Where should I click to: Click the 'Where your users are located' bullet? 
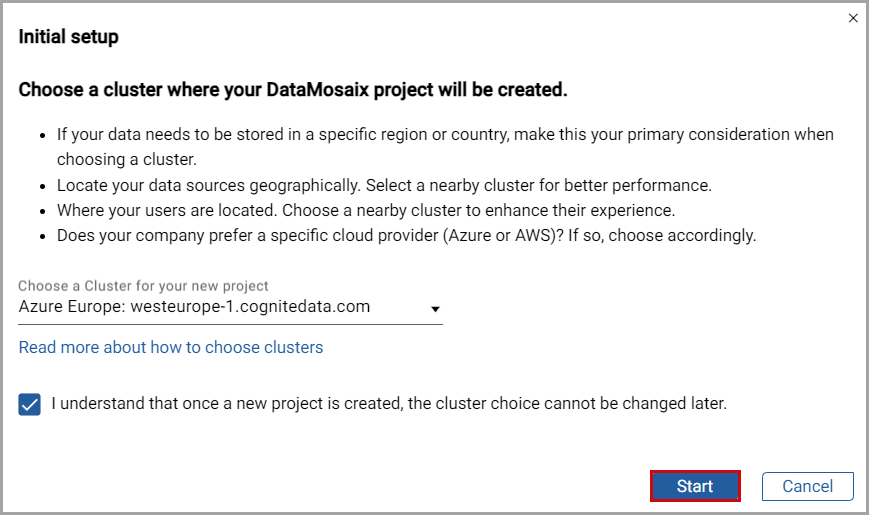pyautogui.click(x=366, y=210)
